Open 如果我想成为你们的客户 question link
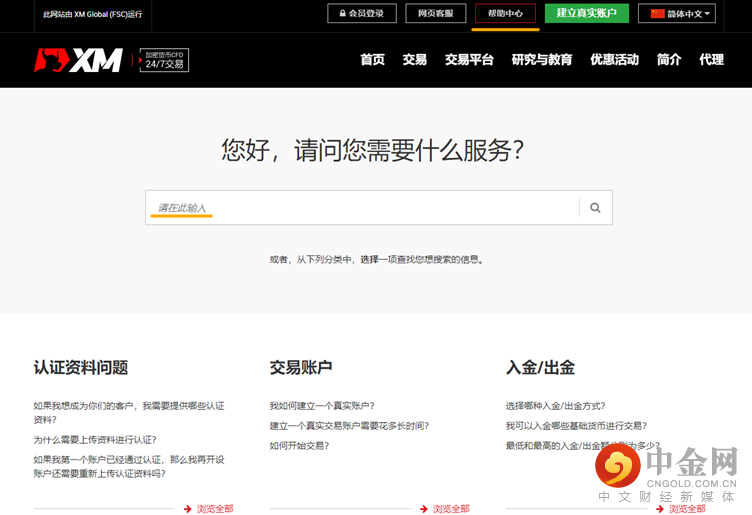 [129, 412]
